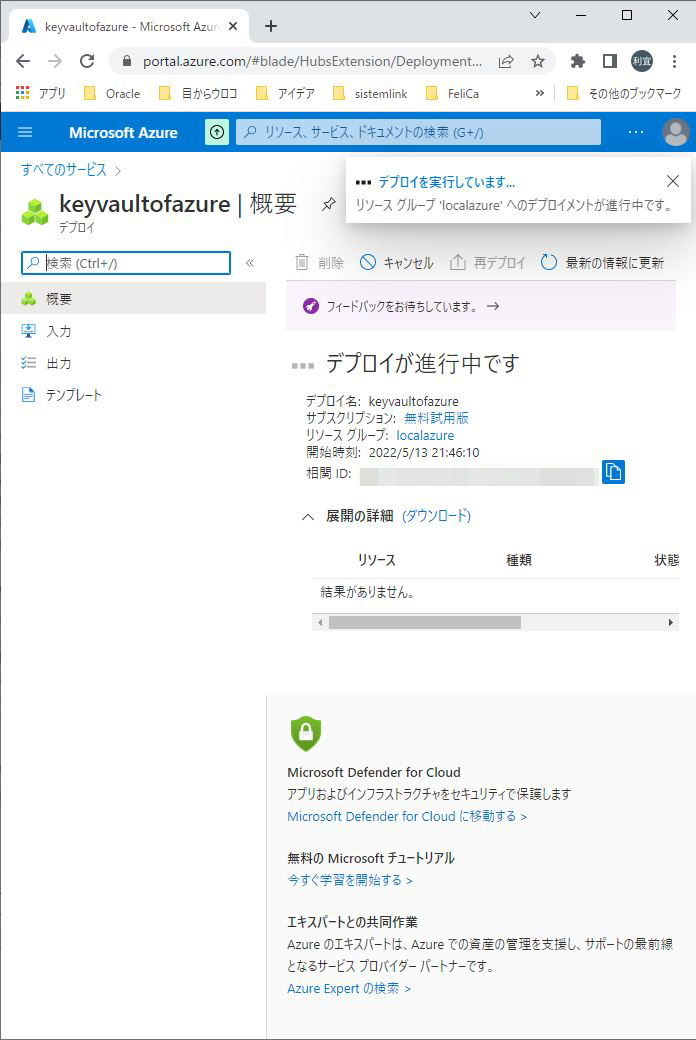Open the Chrome three-dot menu

click(674, 61)
